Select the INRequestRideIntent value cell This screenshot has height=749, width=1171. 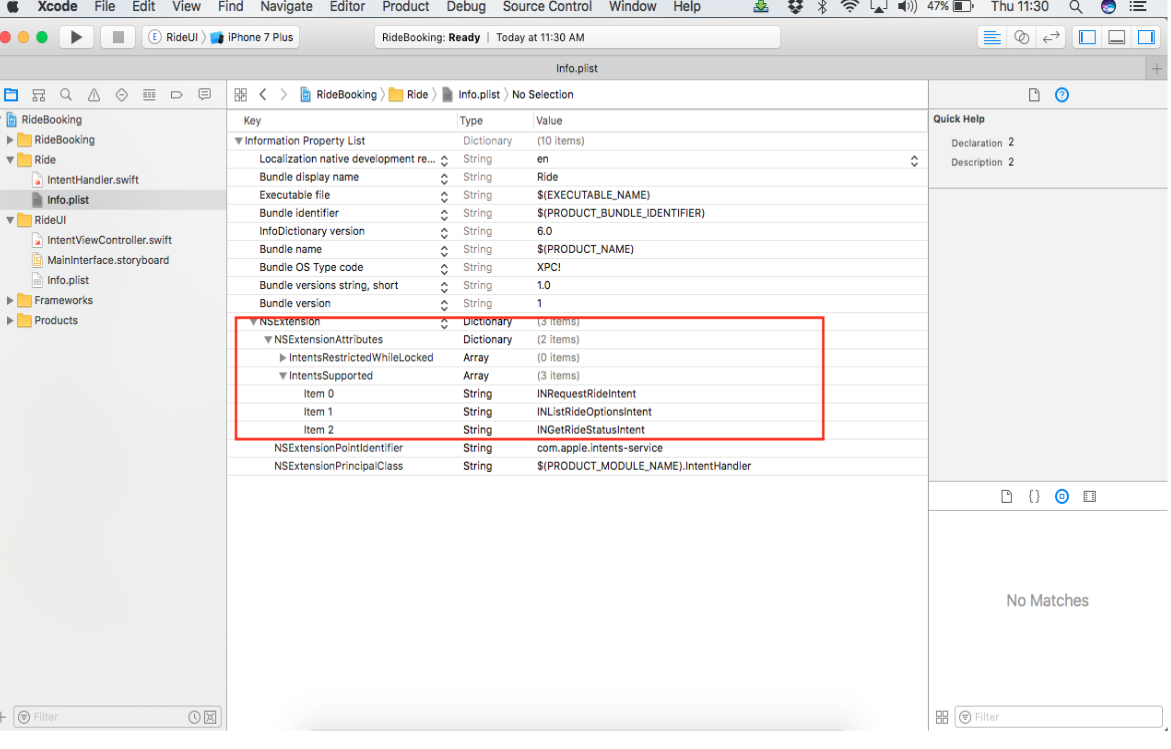[x=586, y=394]
